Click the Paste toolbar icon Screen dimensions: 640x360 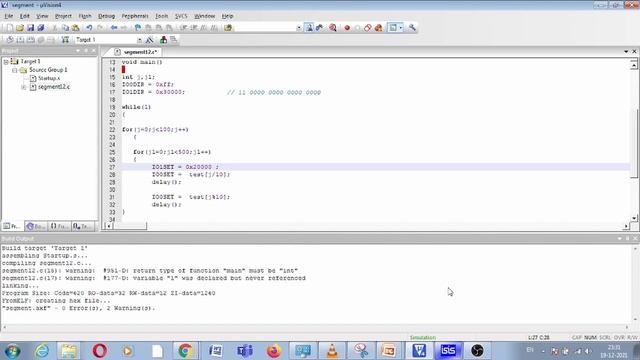pos(76,28)
